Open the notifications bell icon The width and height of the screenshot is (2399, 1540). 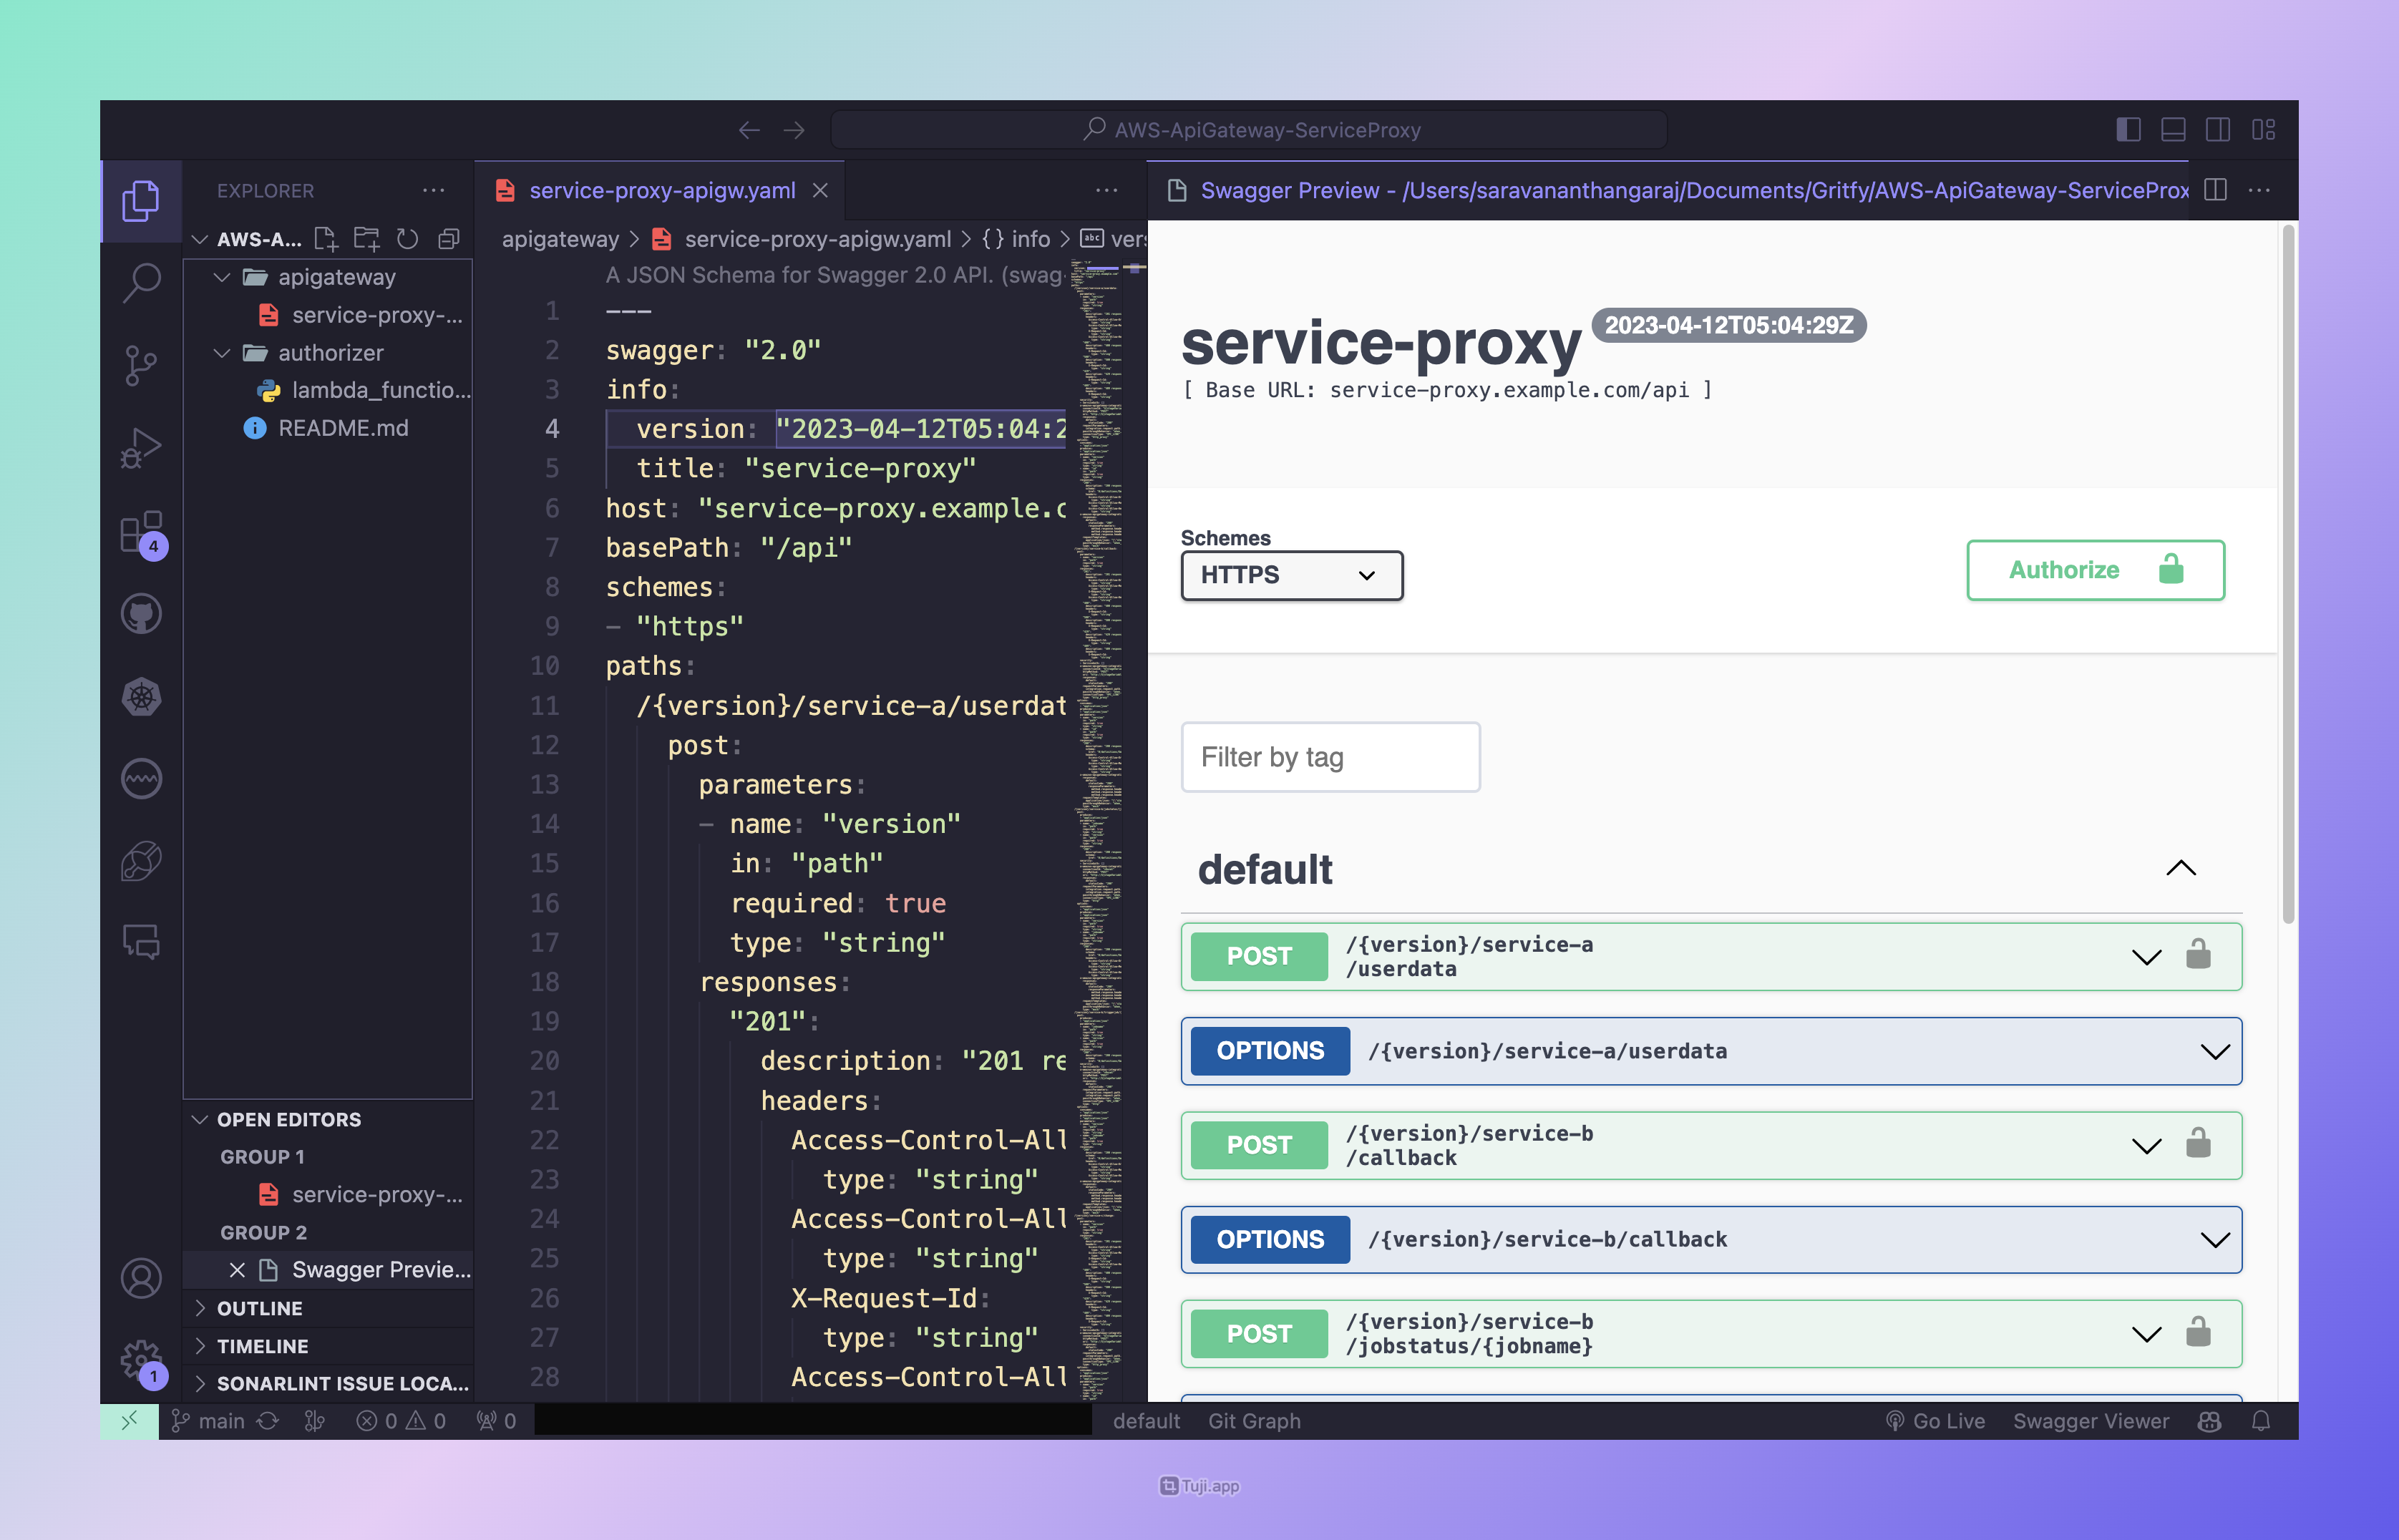pos(2260,1421)
